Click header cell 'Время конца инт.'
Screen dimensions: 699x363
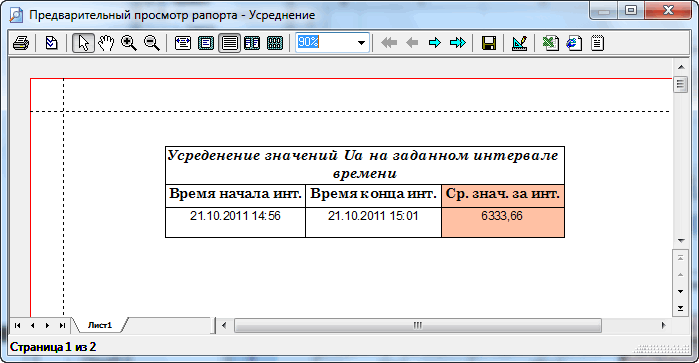[x=373, y=196]
